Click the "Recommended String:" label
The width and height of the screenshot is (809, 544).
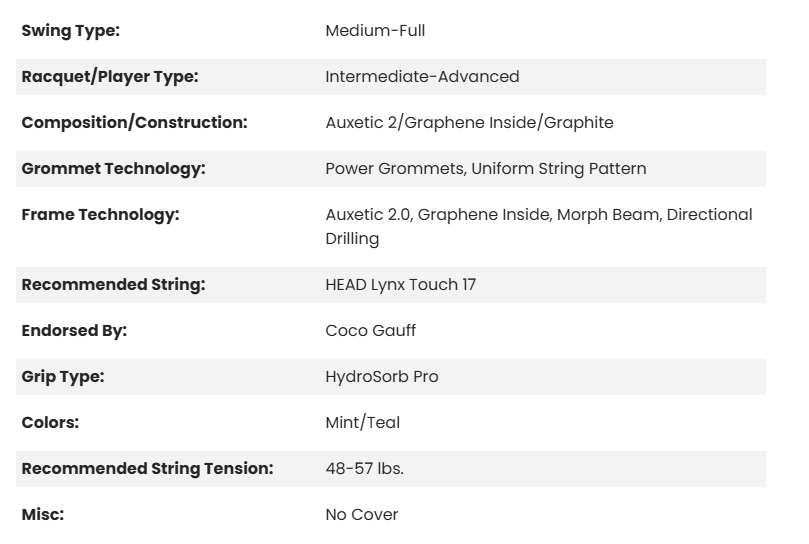click(x=113, y=285)
